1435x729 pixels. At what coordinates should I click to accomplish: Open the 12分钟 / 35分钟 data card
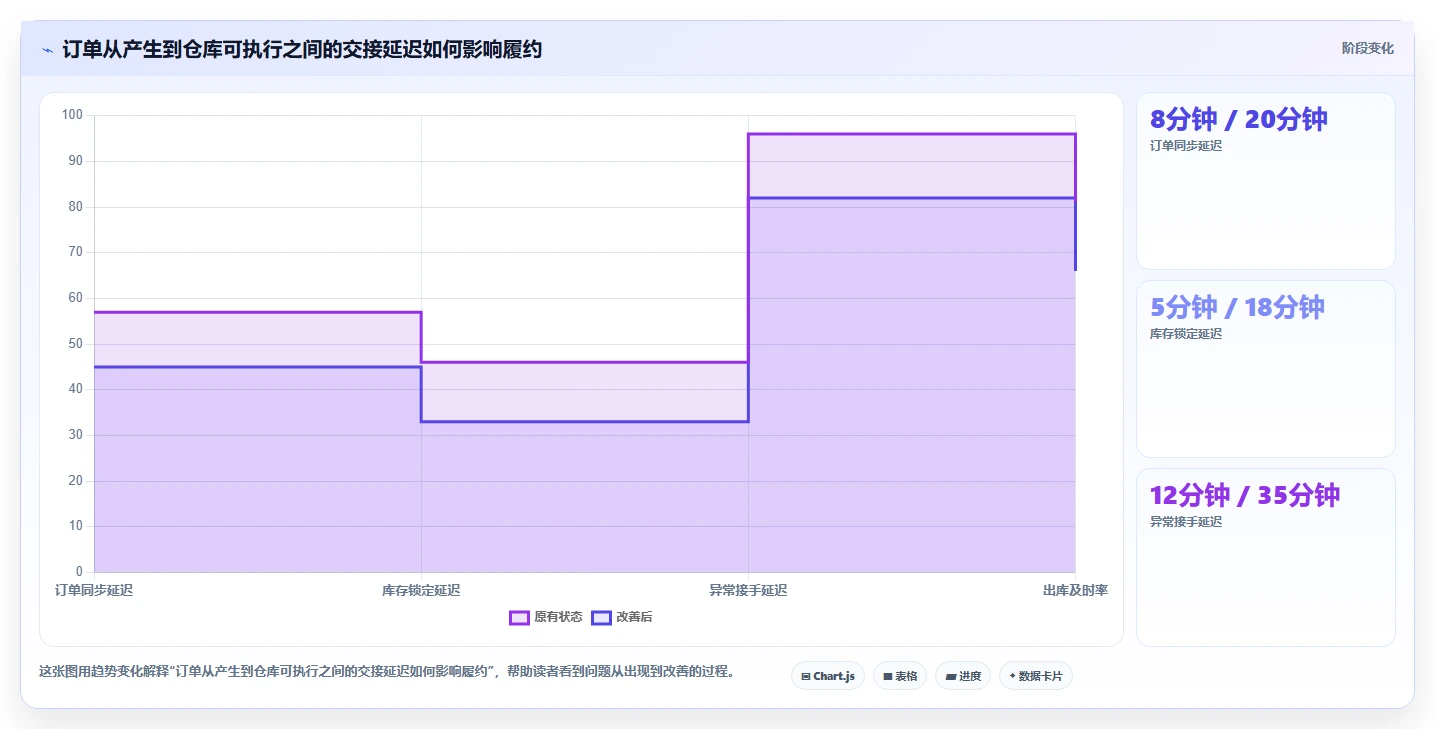[1265, 557]
